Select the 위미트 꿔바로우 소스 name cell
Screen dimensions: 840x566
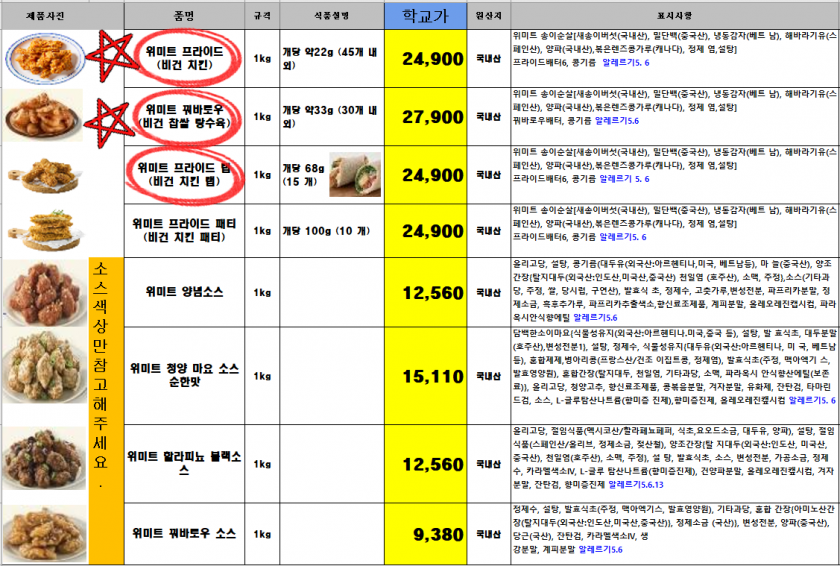(x=184, y=534)
